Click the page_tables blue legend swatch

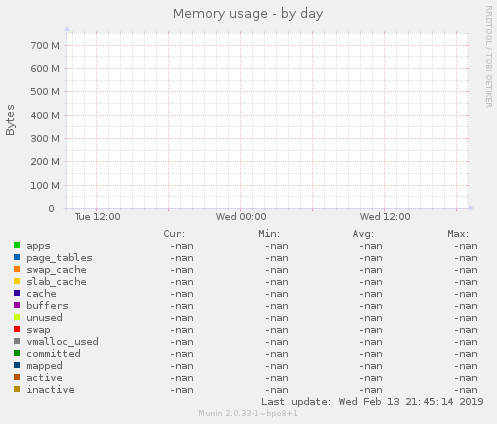17,257
